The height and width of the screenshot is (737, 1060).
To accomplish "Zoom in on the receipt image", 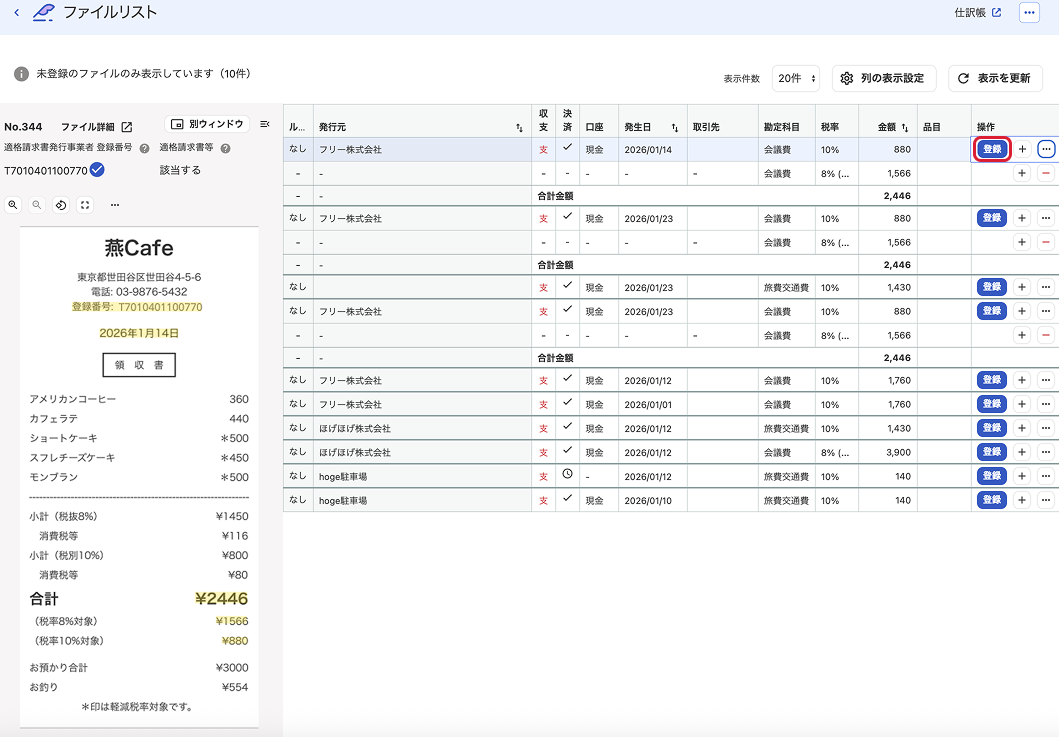I will [13, 205].
